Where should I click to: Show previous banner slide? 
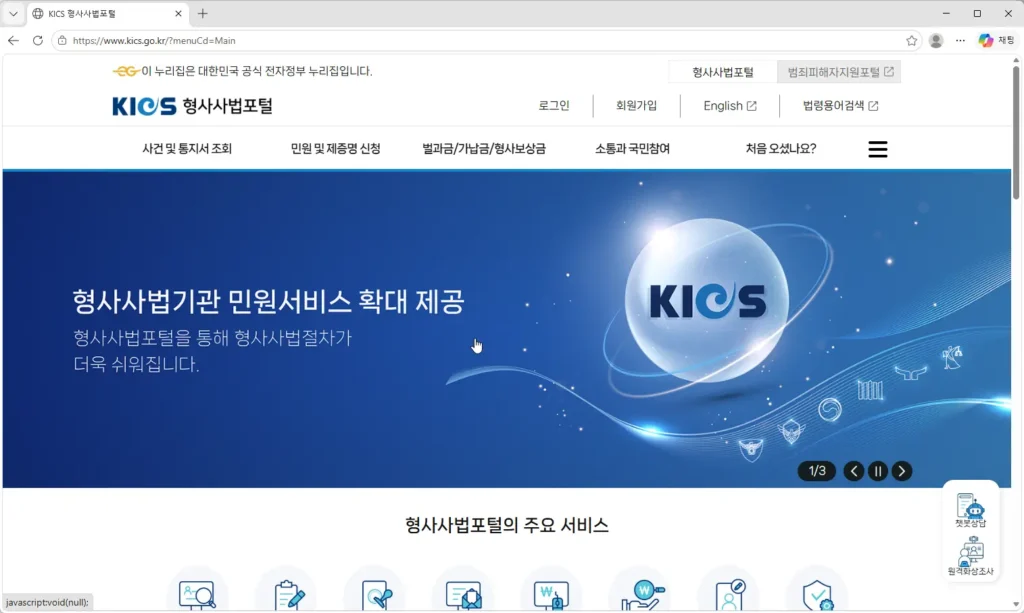(x=854, y=471)
